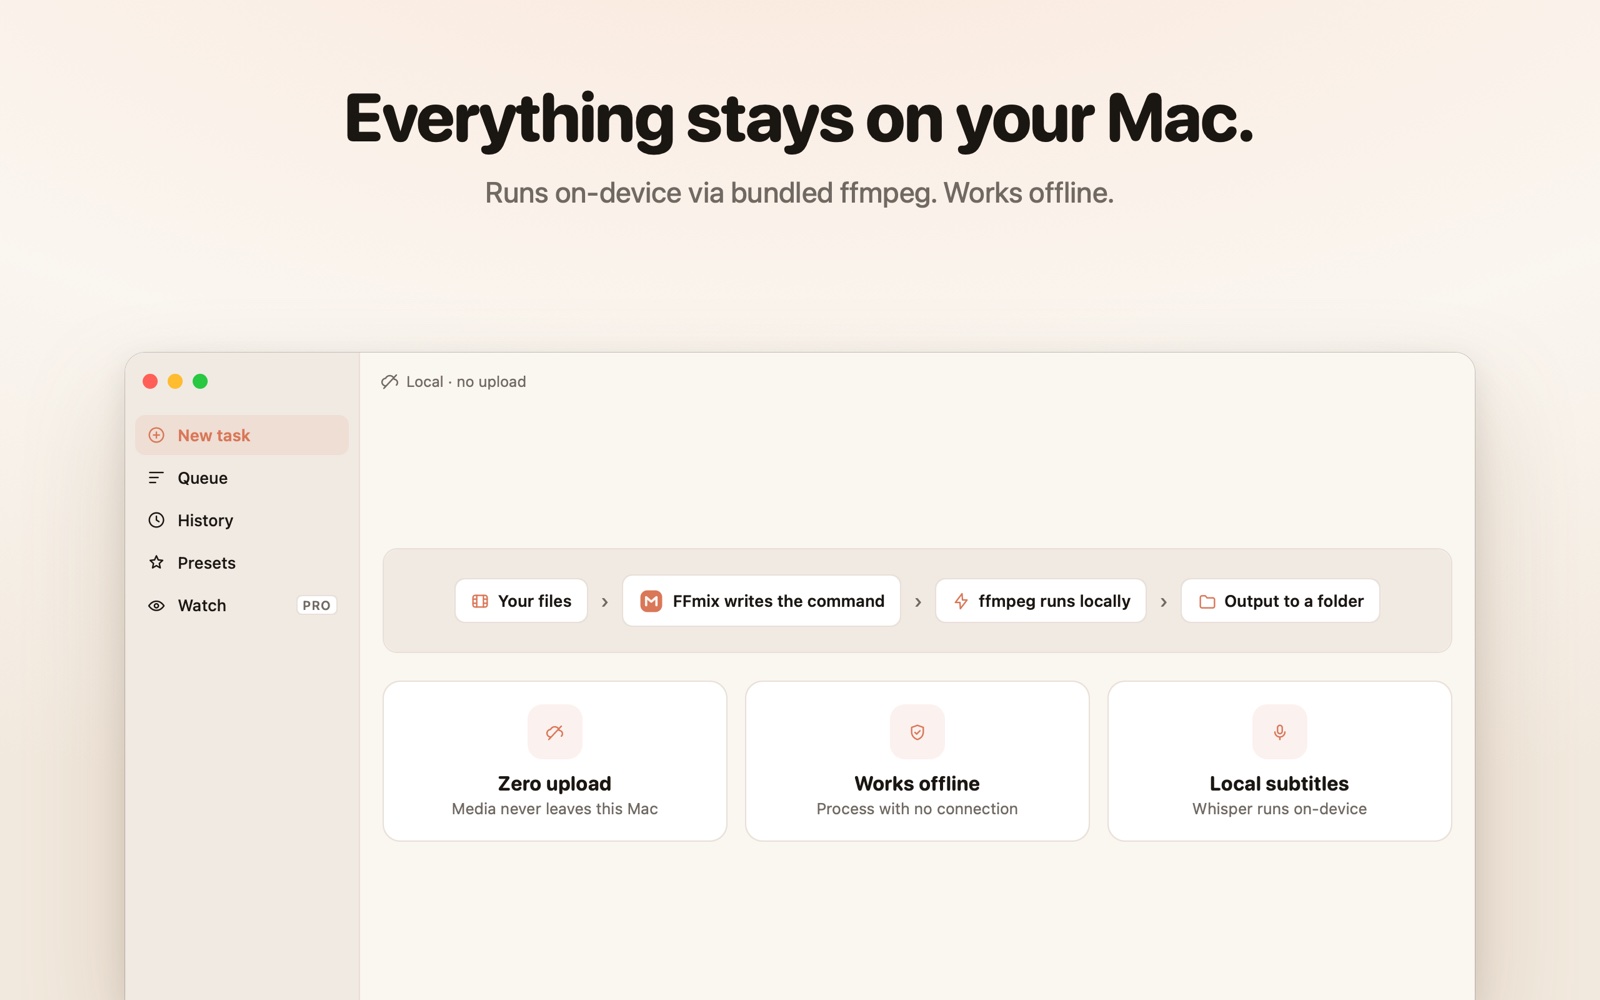Open the Queue section
The width and height of the screenshot is (1600, 1000).
click(242, 478)
